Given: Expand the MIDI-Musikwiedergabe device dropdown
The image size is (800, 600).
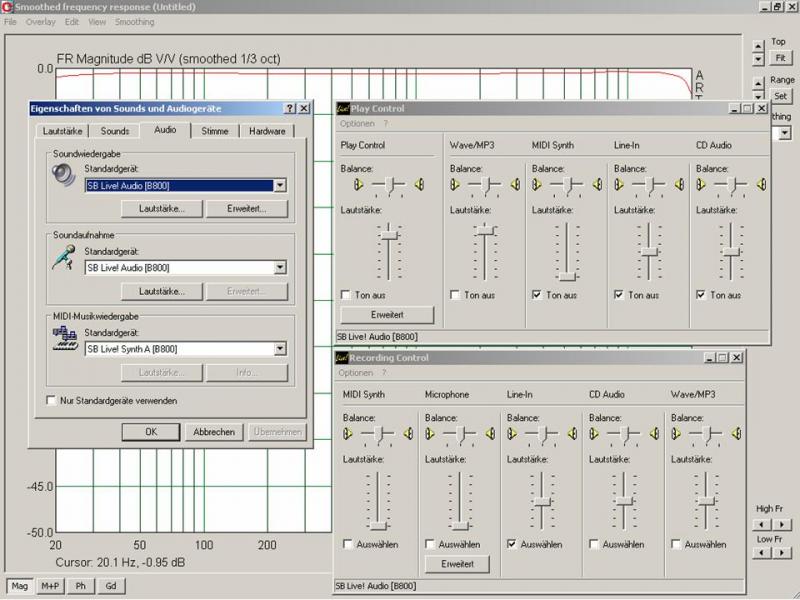Looking at the screenshot, I should tap(280, 349).
